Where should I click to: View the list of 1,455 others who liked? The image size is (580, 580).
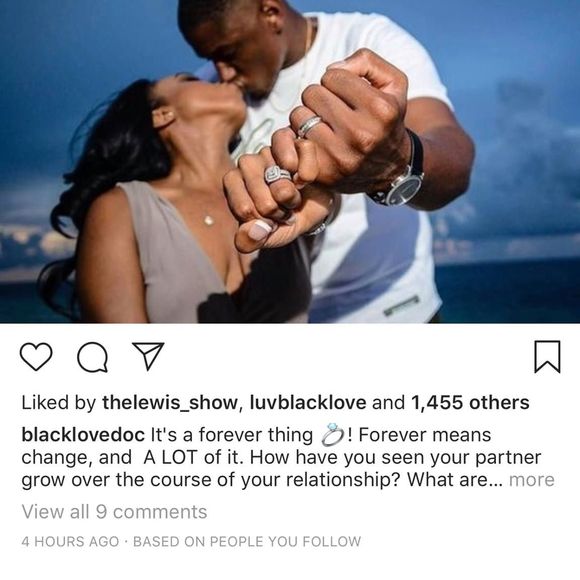click(470, 402)
